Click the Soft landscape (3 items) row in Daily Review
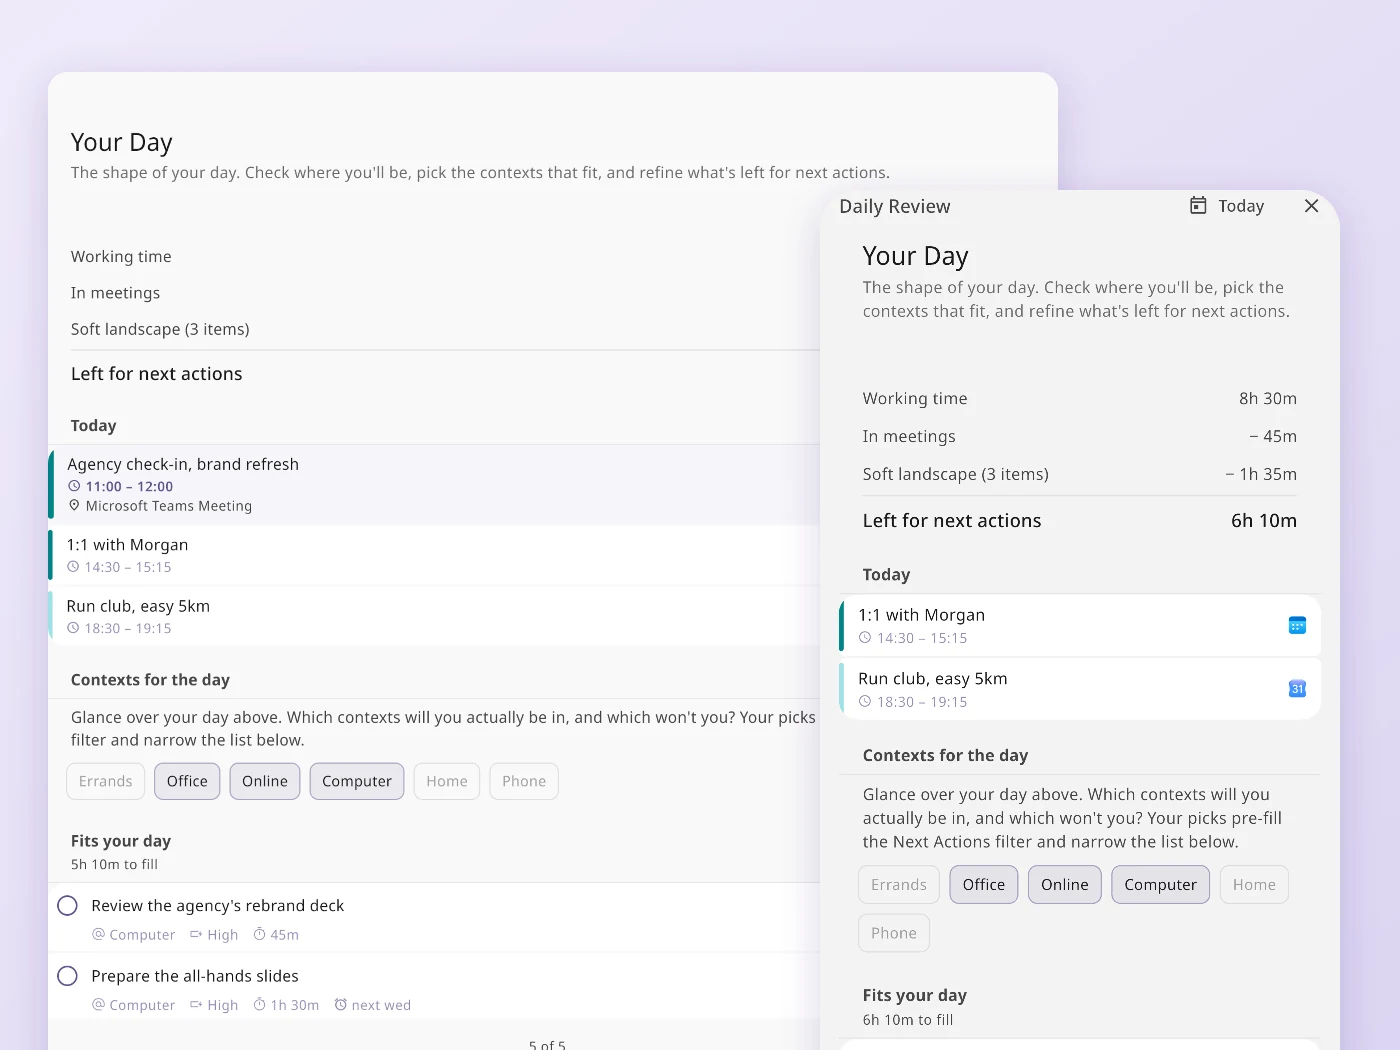 click(x=1080, y=474)
